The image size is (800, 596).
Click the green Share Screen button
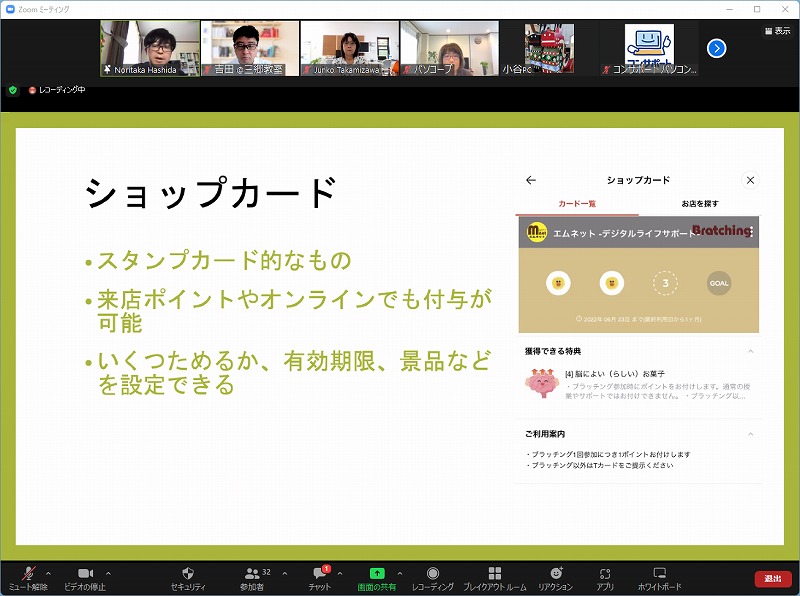[377, 577]
